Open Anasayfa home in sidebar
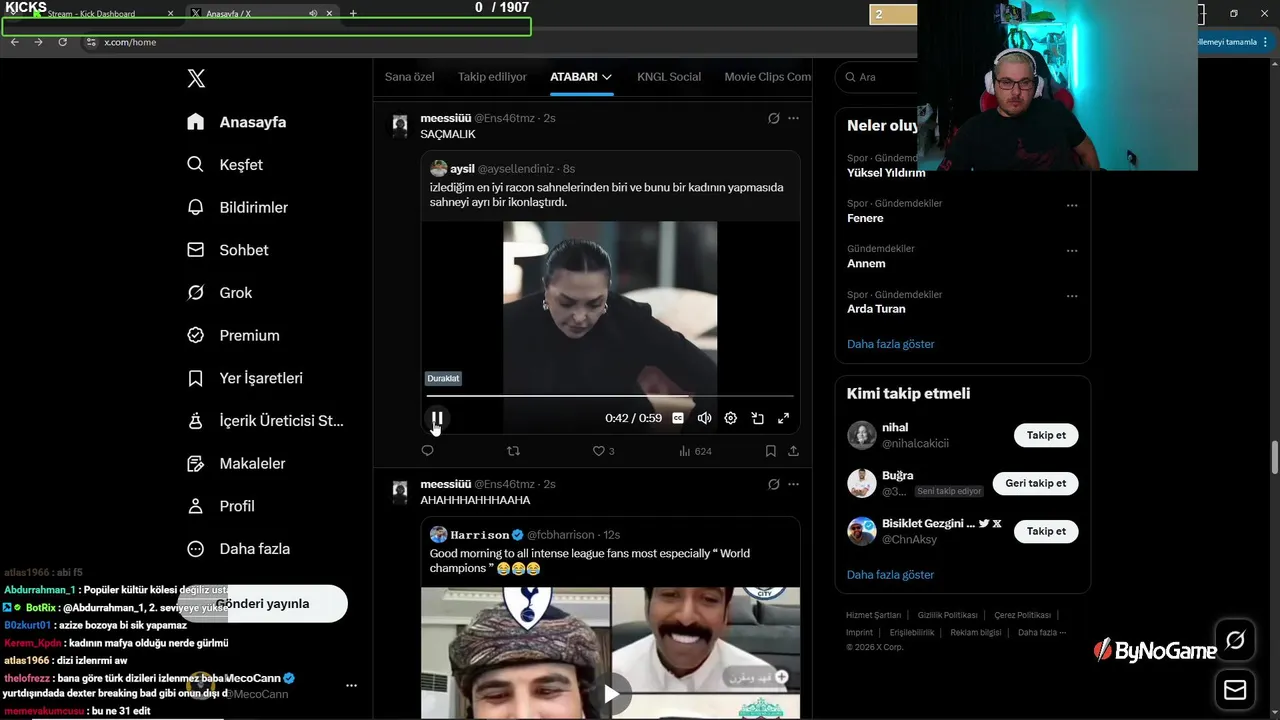This screenshot has height=720, width=1280. coord(237,122)
